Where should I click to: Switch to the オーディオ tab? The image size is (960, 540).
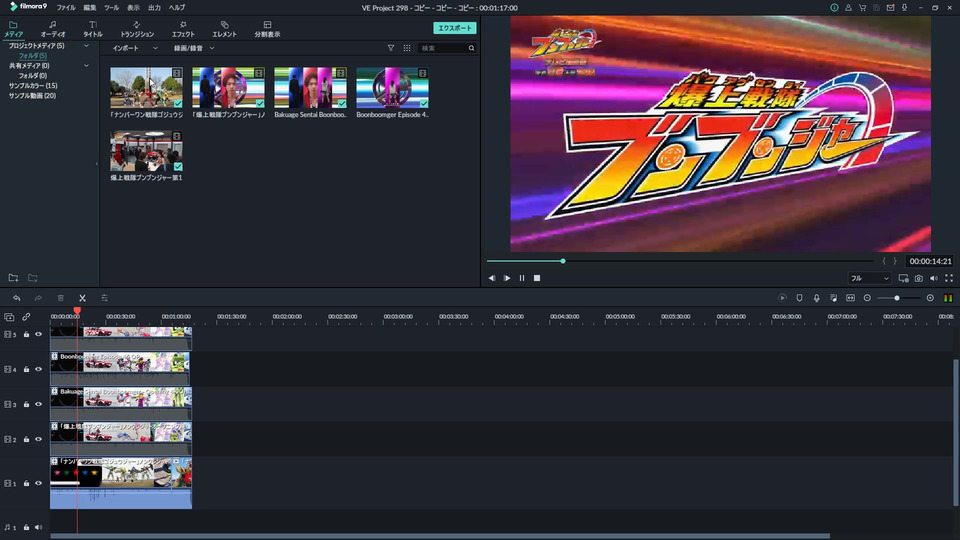pyautogui.click(x=53, y=29)
